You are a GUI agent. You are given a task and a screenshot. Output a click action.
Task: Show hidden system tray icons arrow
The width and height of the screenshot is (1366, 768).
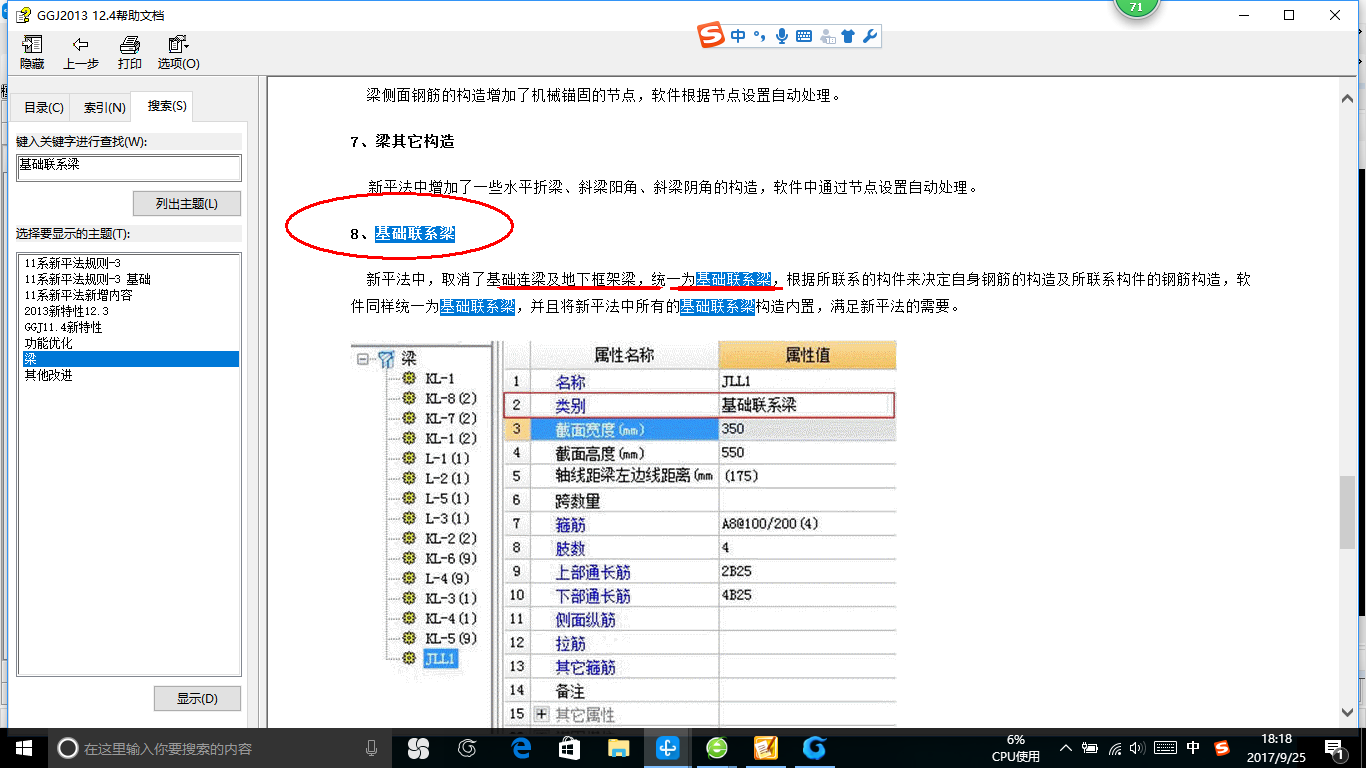click(1067, 748)
